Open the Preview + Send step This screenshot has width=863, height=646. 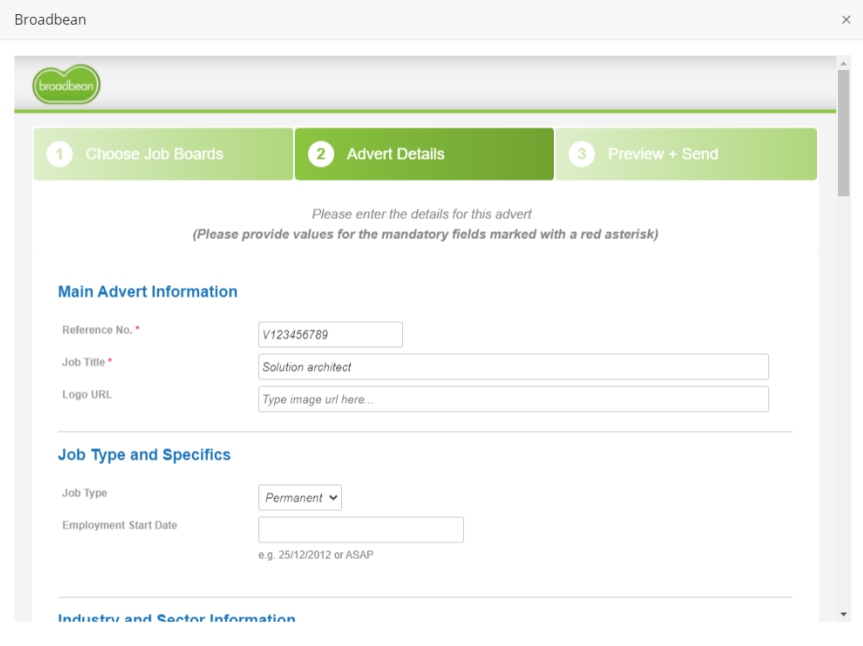point(686,154)
